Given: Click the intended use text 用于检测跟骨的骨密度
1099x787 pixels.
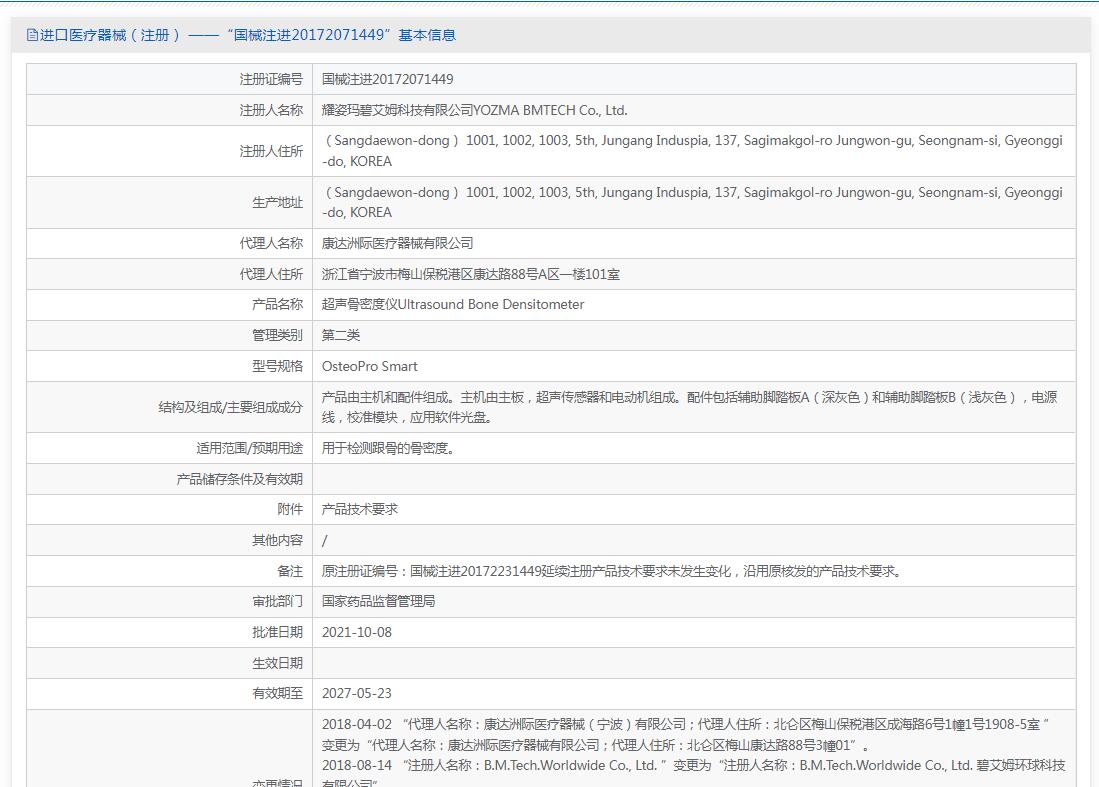Looking at the screenshot, I should 388,449.
